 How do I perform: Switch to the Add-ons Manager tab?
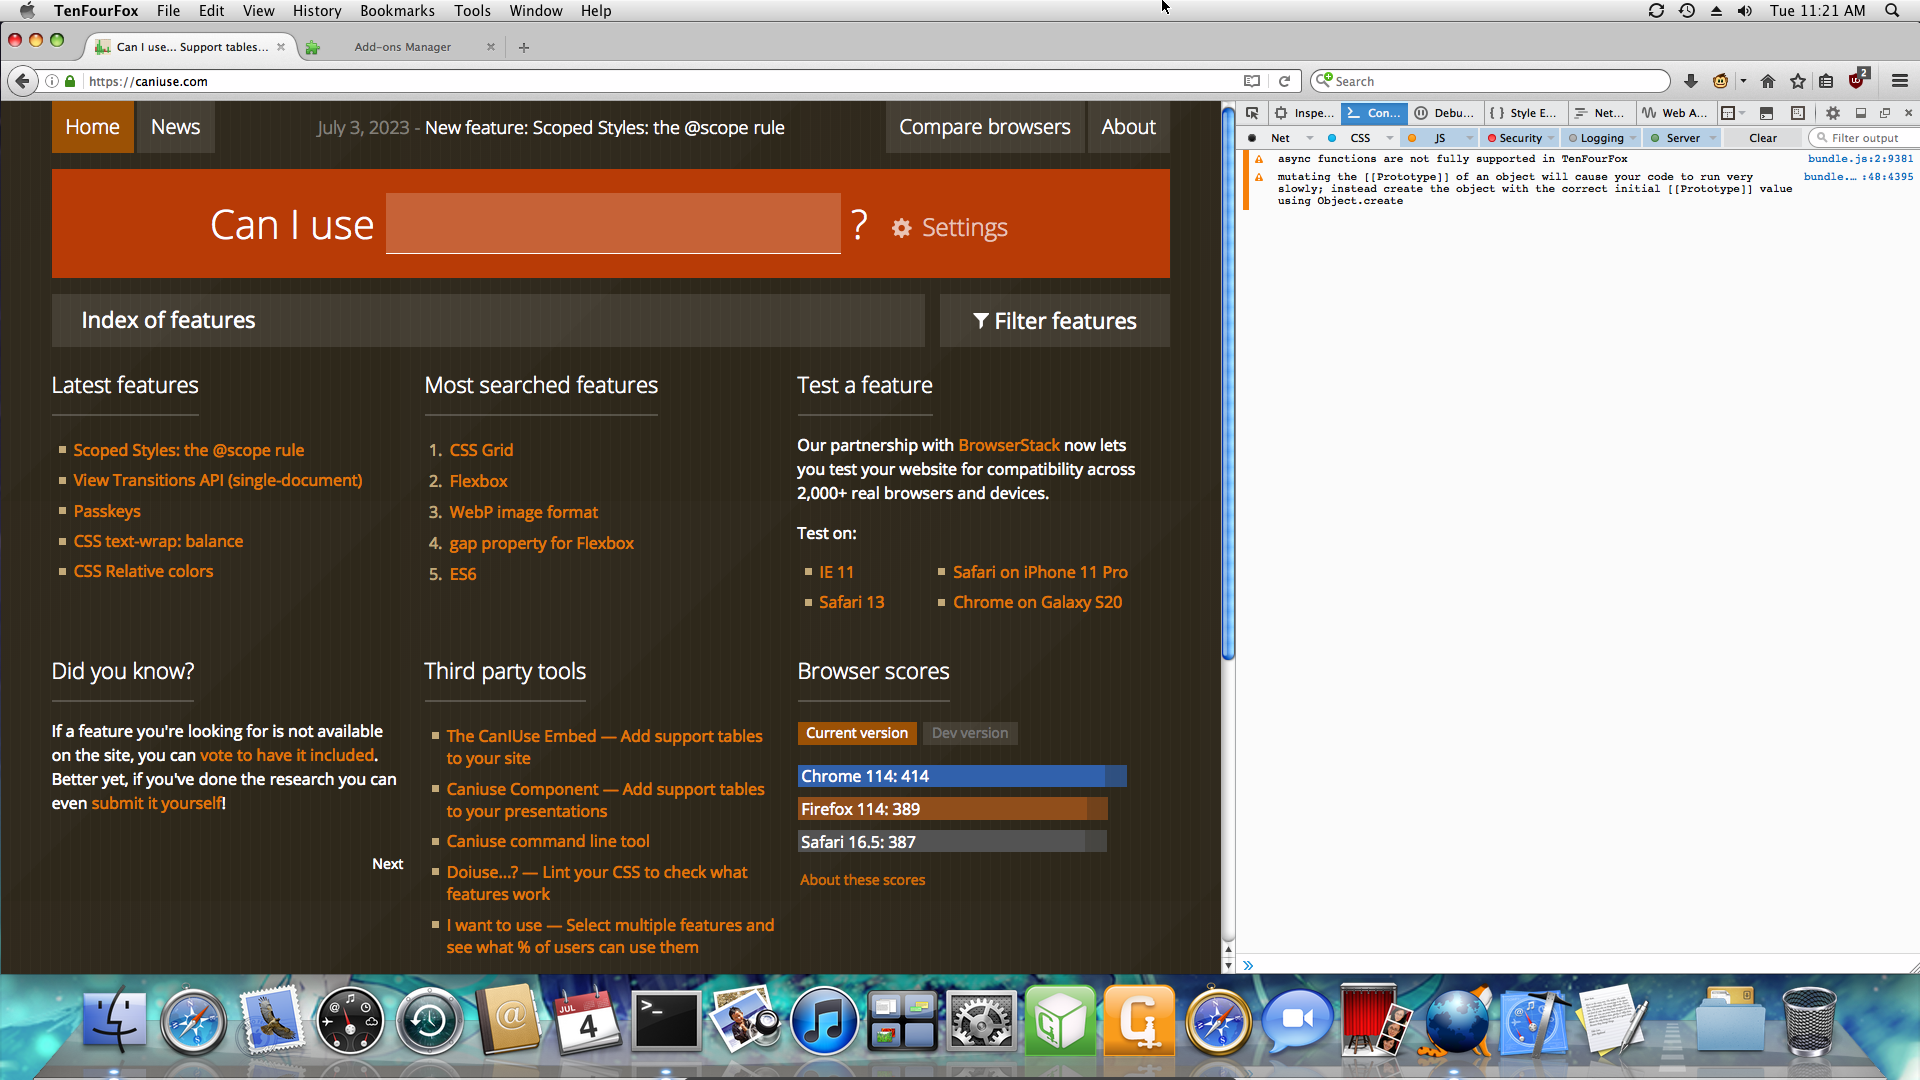coord(403,47)
